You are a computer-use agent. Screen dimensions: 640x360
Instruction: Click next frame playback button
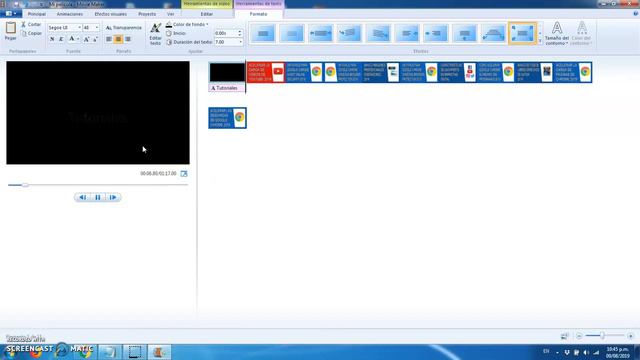(113, 198)
